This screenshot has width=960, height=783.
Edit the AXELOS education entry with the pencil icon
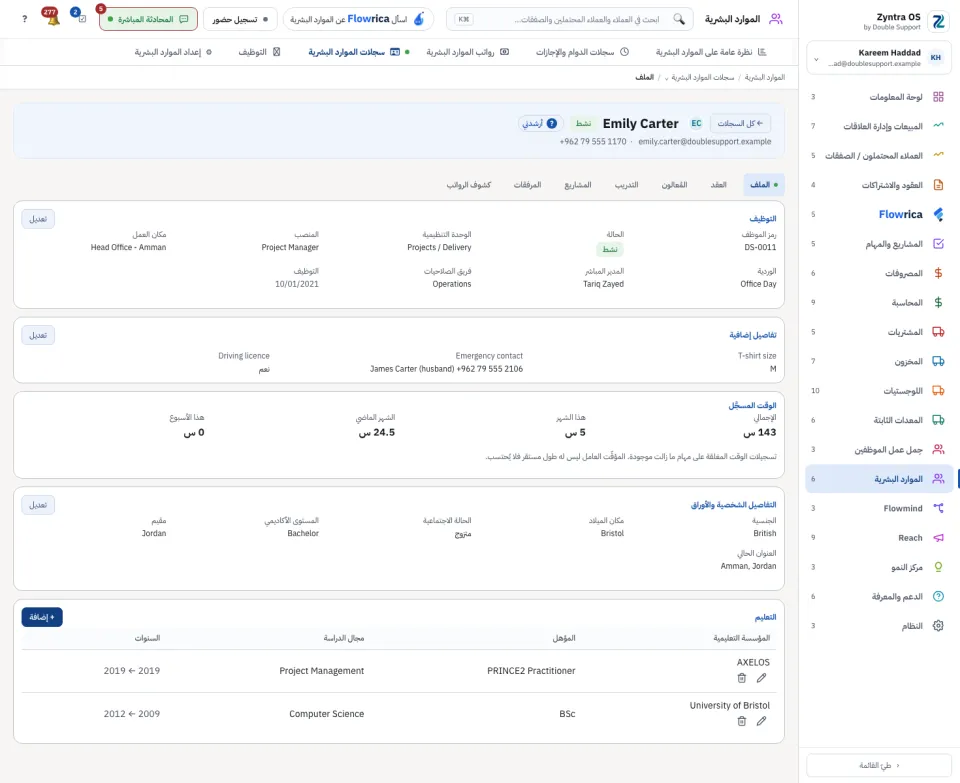[x=761, y=678]
